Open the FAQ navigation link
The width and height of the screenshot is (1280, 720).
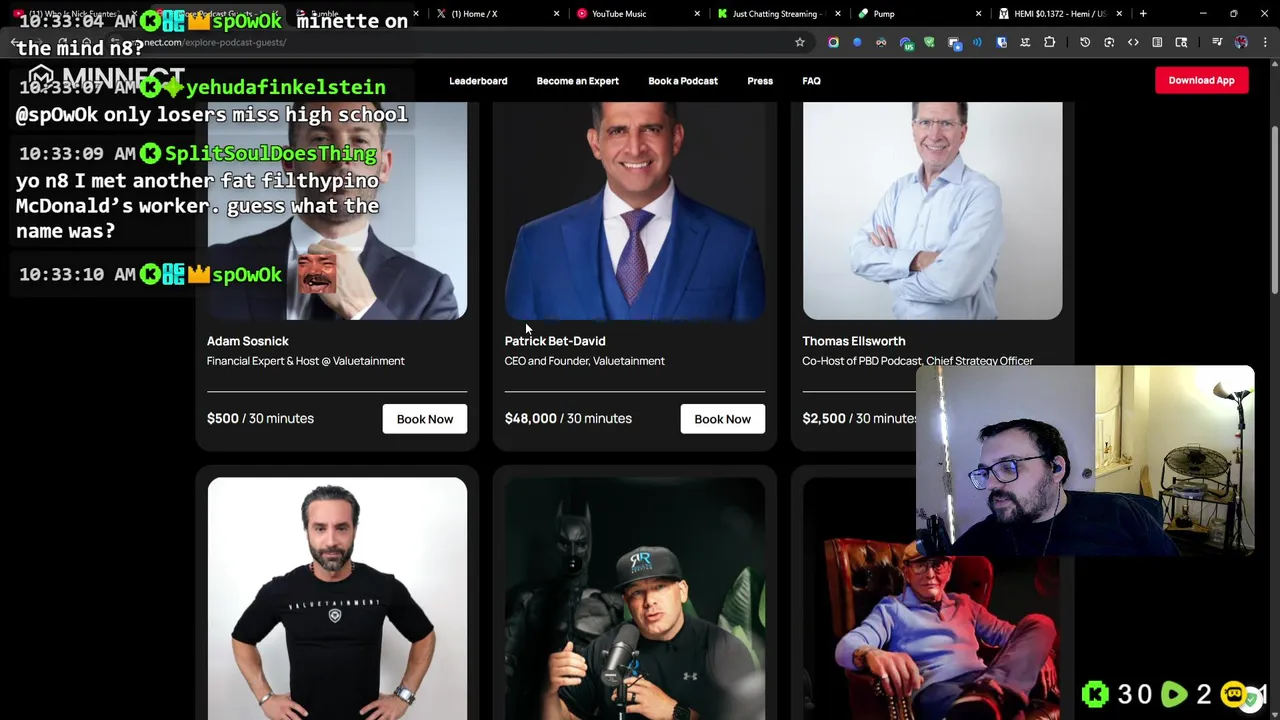point(811,81)
